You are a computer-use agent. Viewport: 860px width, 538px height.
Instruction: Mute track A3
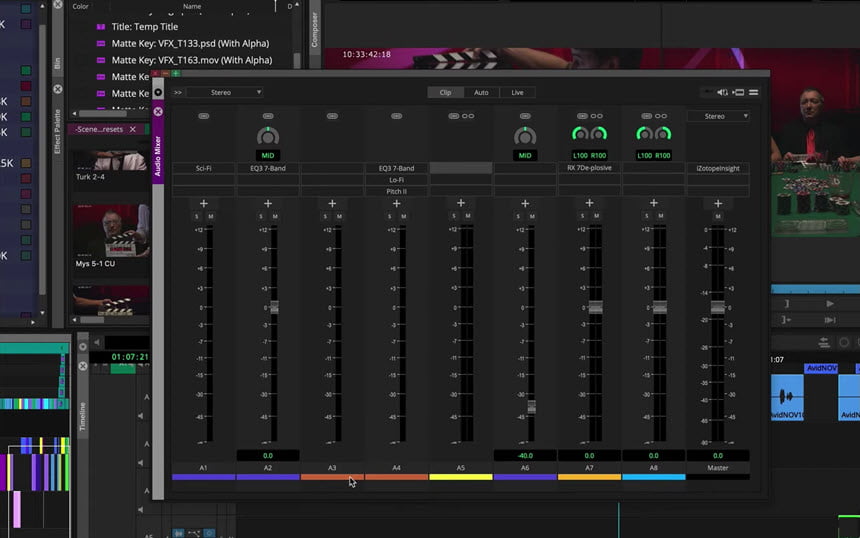[x=340, y=217]
